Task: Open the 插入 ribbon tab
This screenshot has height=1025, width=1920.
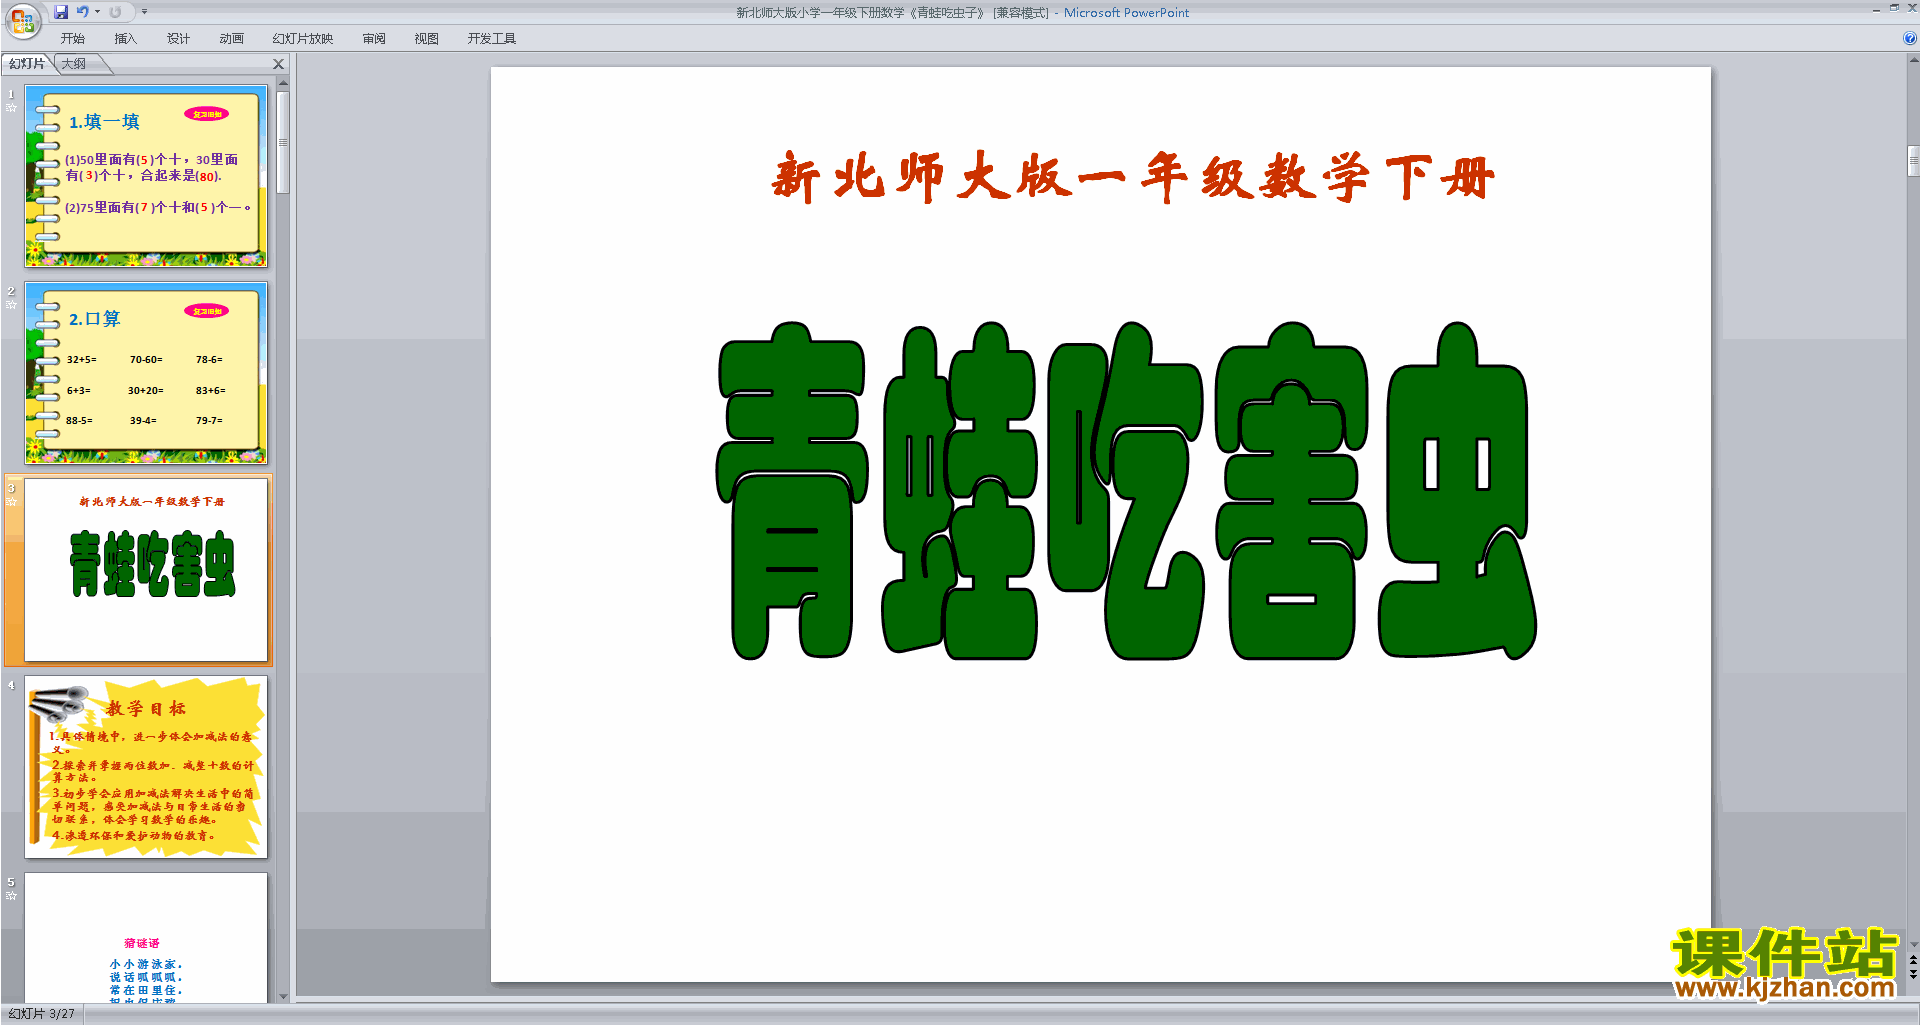Action: [125, 39]
